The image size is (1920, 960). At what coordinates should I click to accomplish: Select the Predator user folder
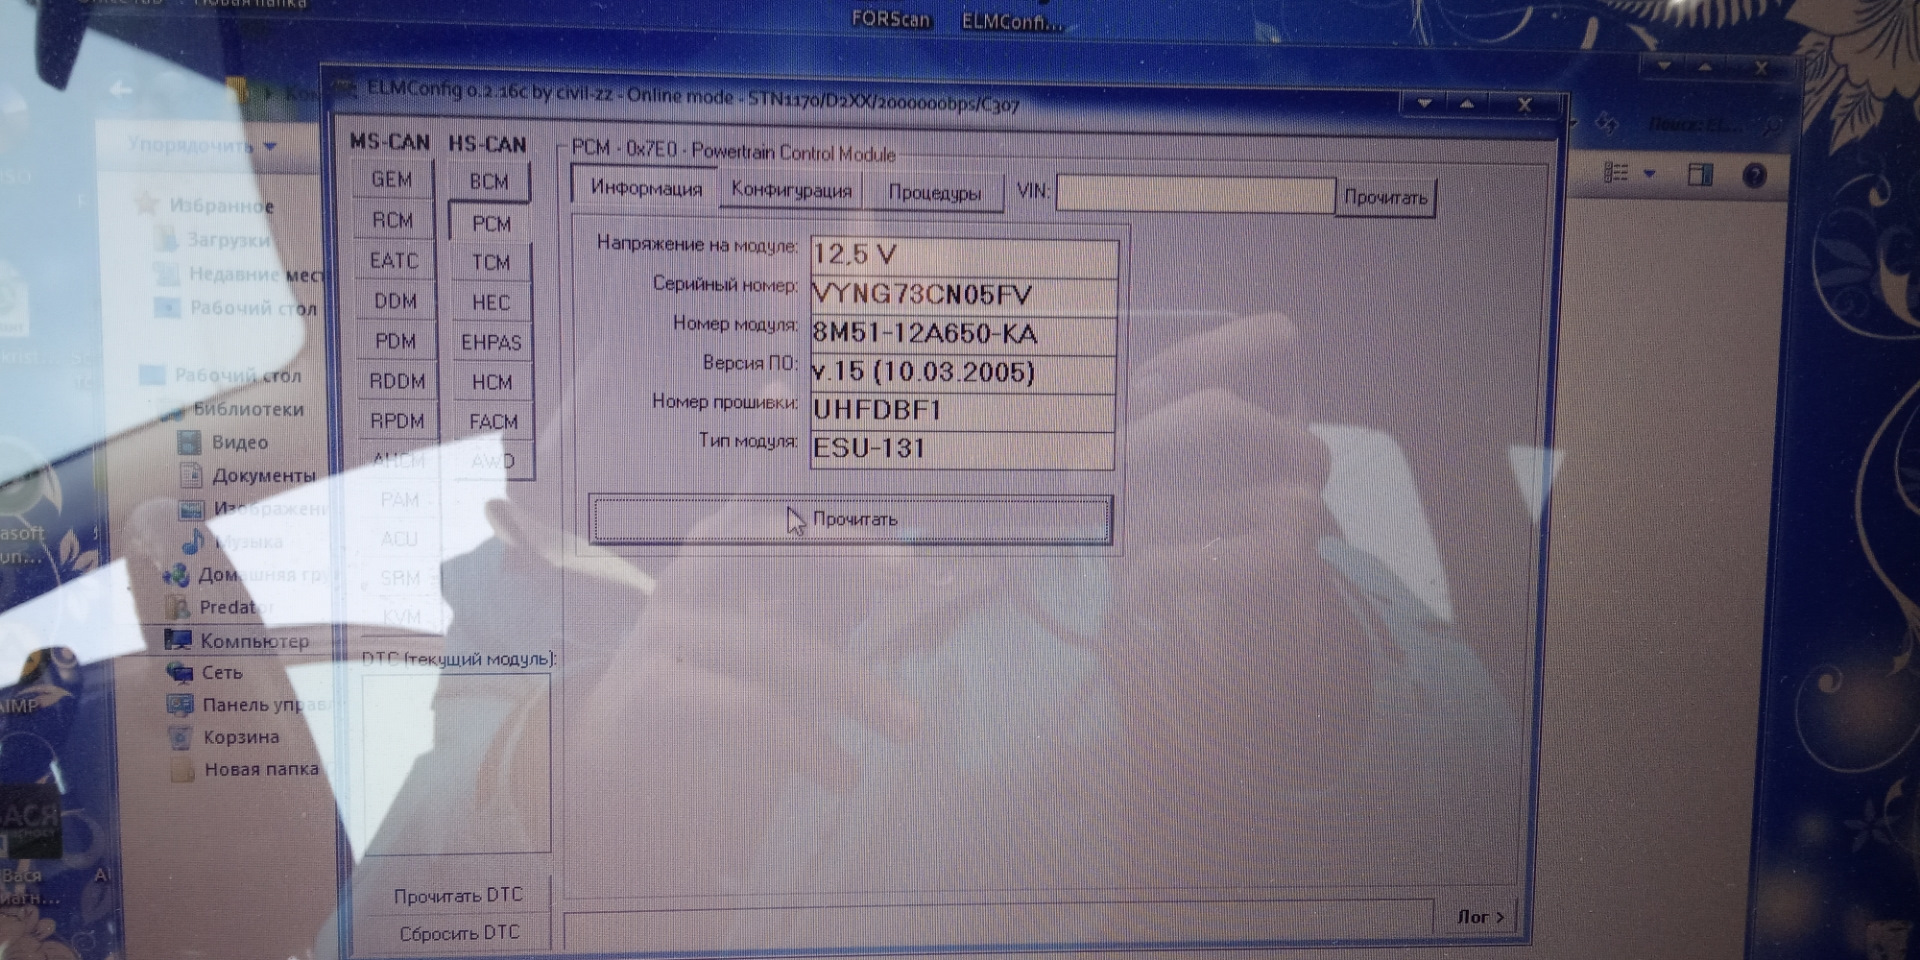pos(236,607)
